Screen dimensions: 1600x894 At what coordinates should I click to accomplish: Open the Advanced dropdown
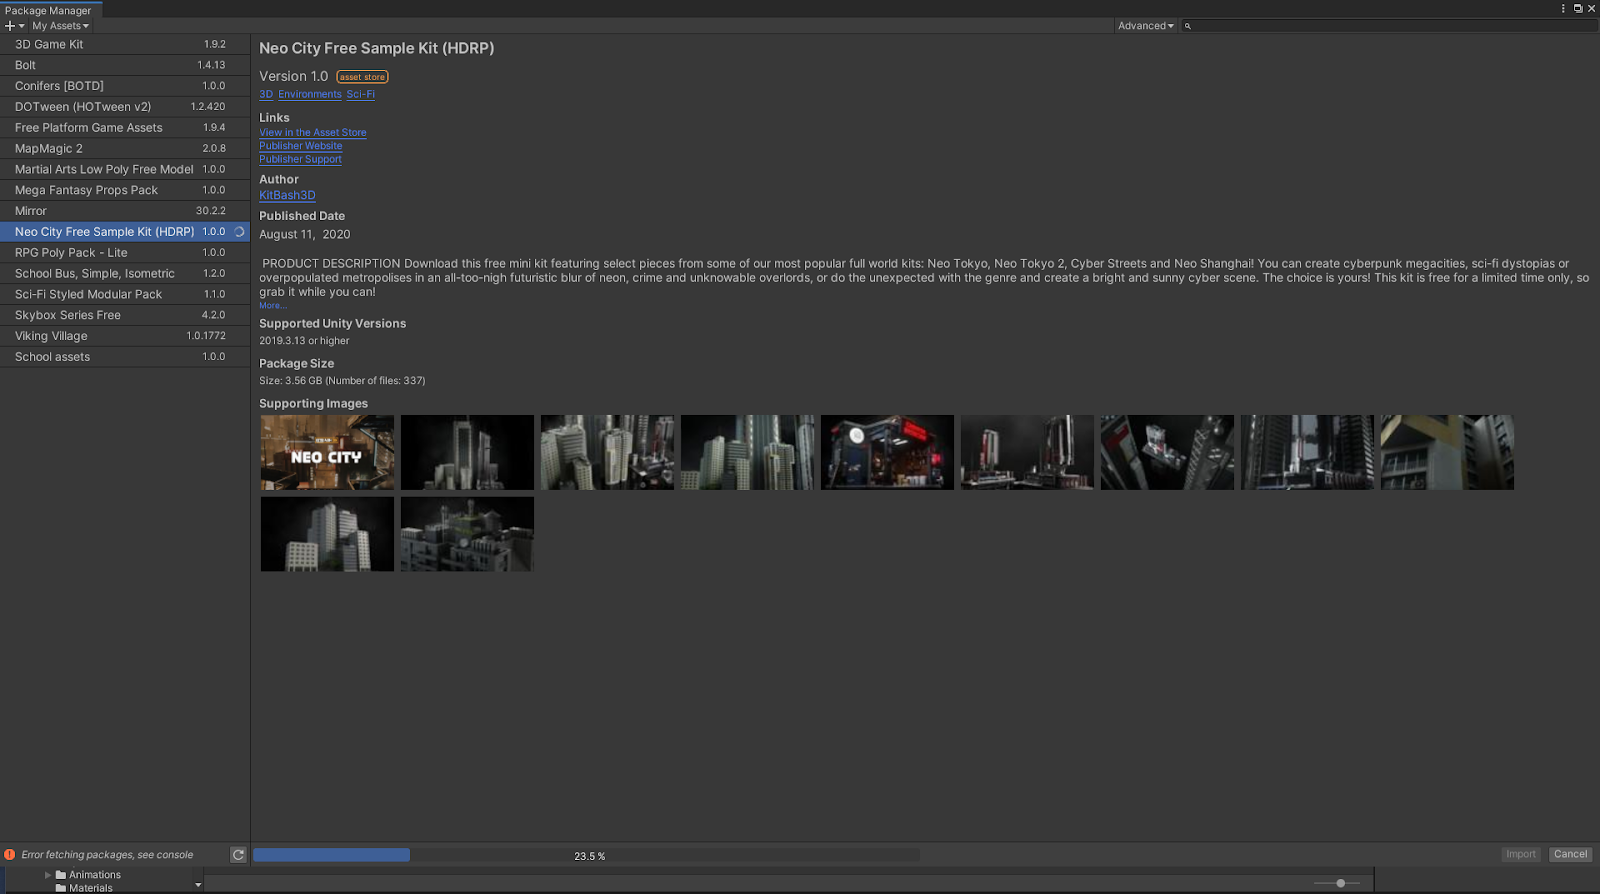1146,26
